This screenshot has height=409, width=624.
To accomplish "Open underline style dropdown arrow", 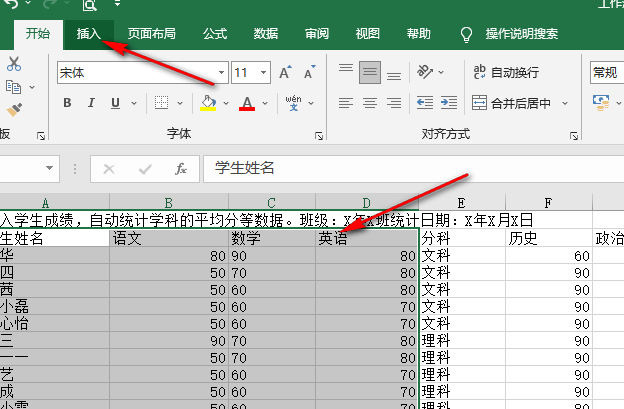I will point(134,103).
